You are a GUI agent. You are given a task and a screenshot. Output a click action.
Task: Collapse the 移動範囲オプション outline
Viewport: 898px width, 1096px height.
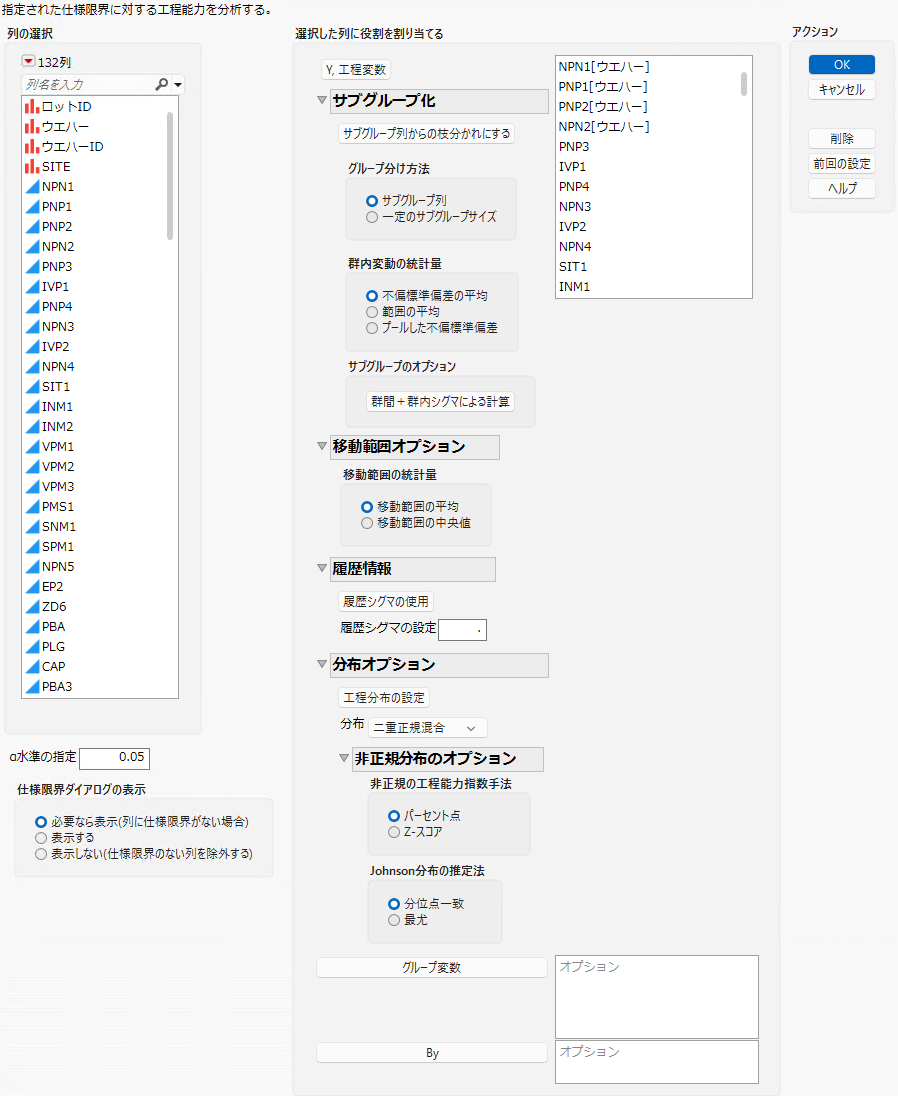tap(322, 446)
